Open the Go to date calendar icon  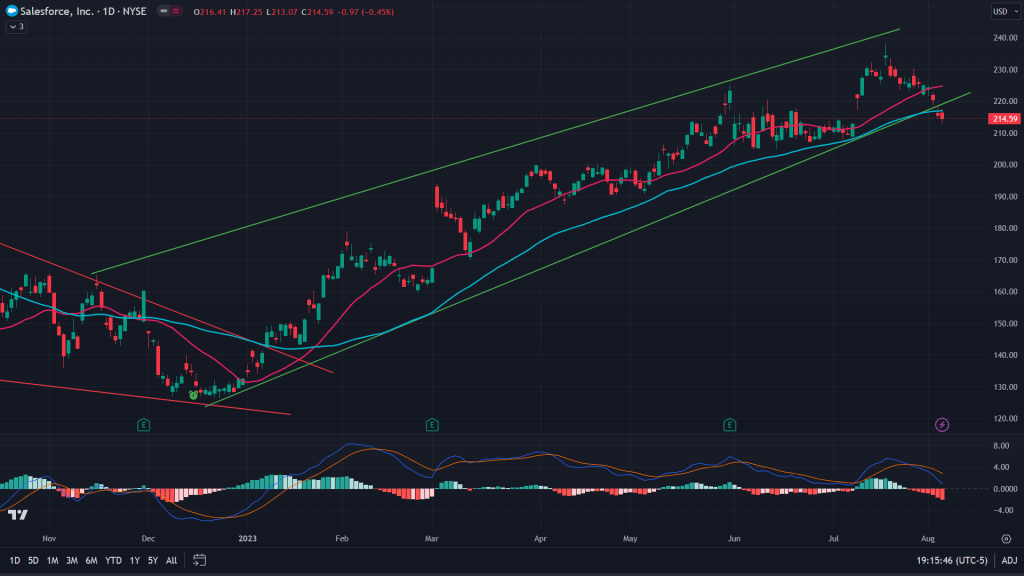(x=200, y=560)
